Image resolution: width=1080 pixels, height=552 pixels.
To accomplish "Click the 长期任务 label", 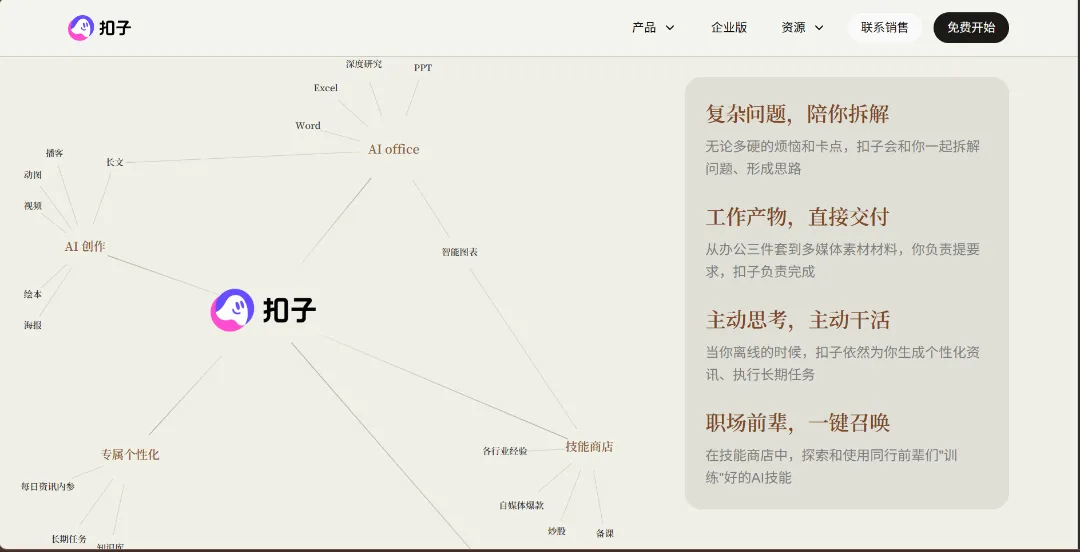I will (x=69, y=539).
